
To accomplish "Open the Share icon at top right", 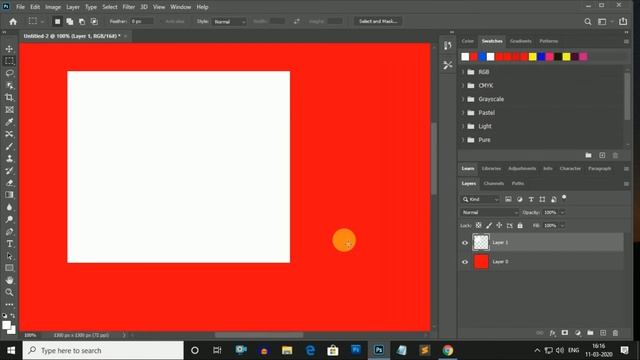I will (x=623, y=22).
